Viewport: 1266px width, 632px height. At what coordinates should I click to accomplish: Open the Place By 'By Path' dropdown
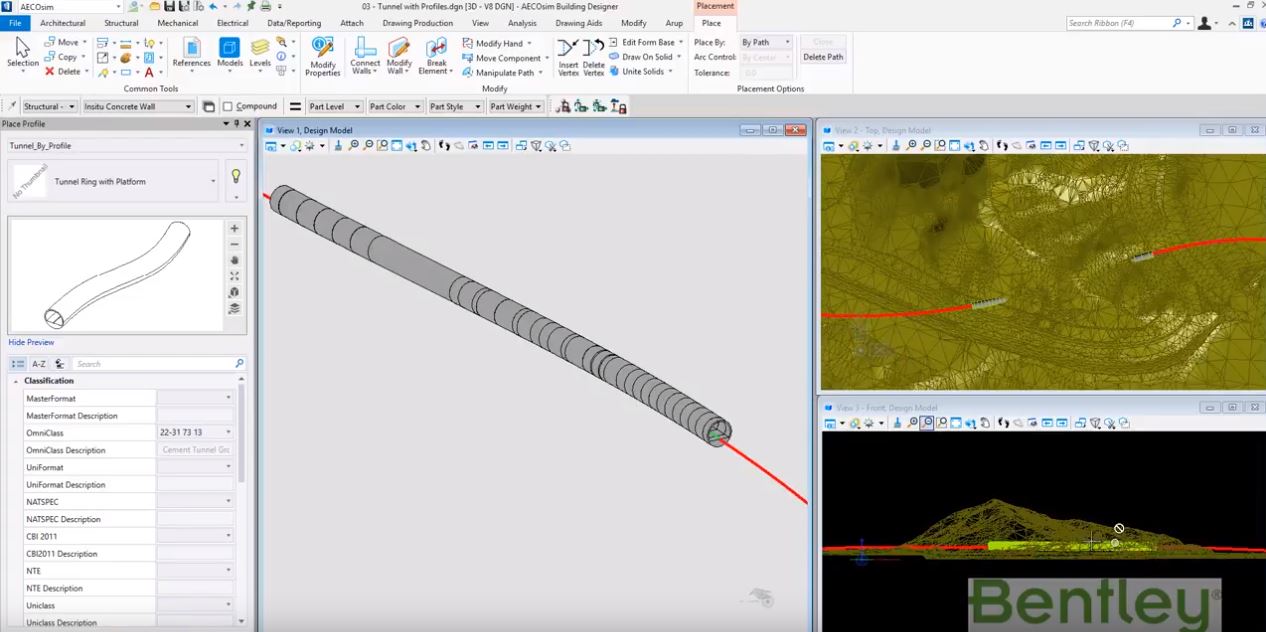[x=766, y=42]
